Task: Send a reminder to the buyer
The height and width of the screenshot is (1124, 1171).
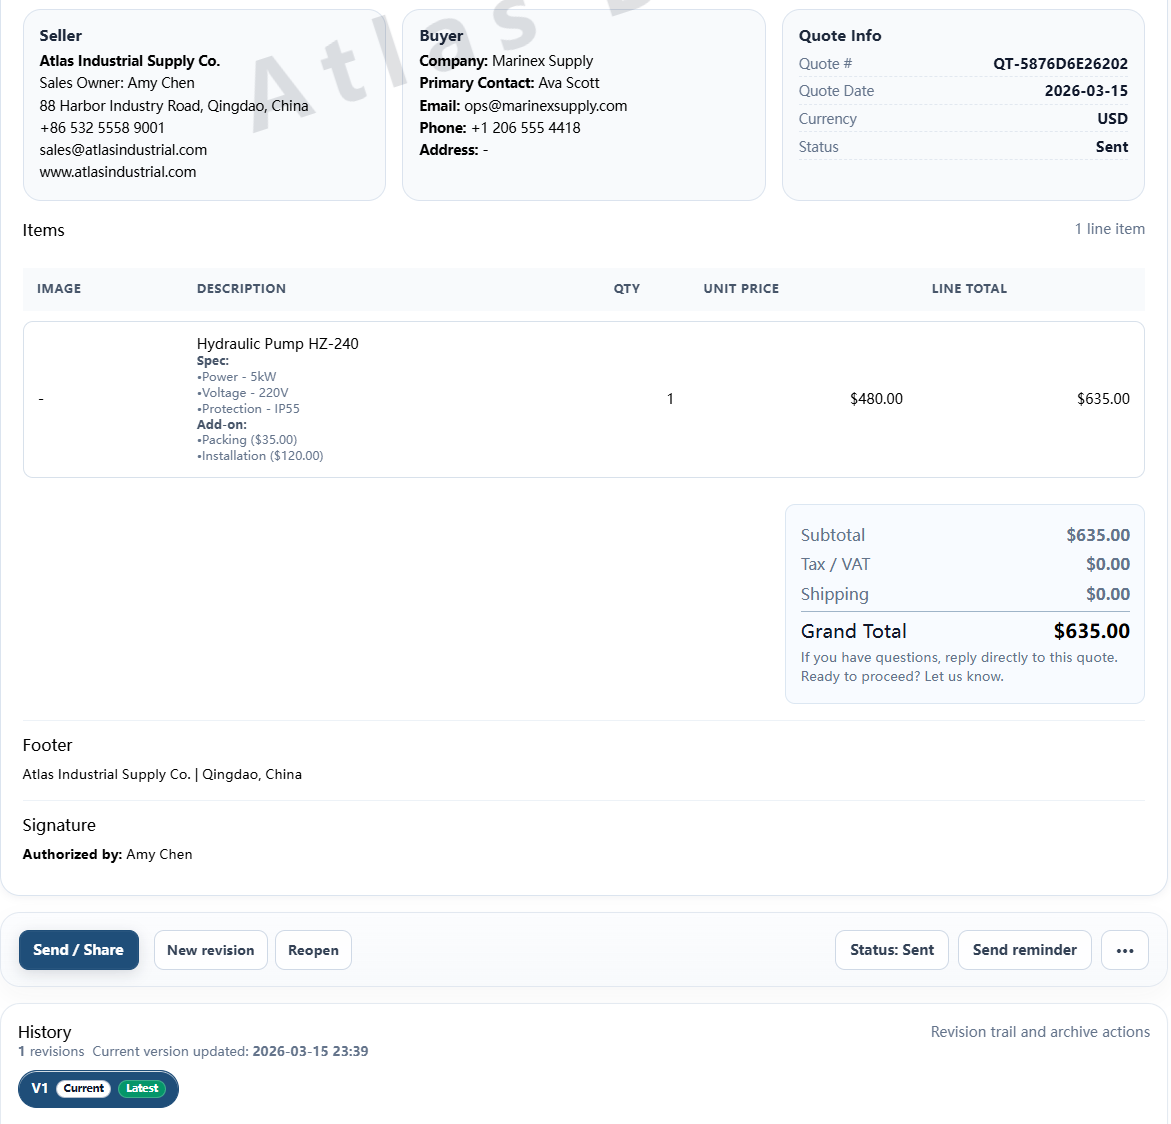Action: pyautogui.click(x=1024, y=950)
